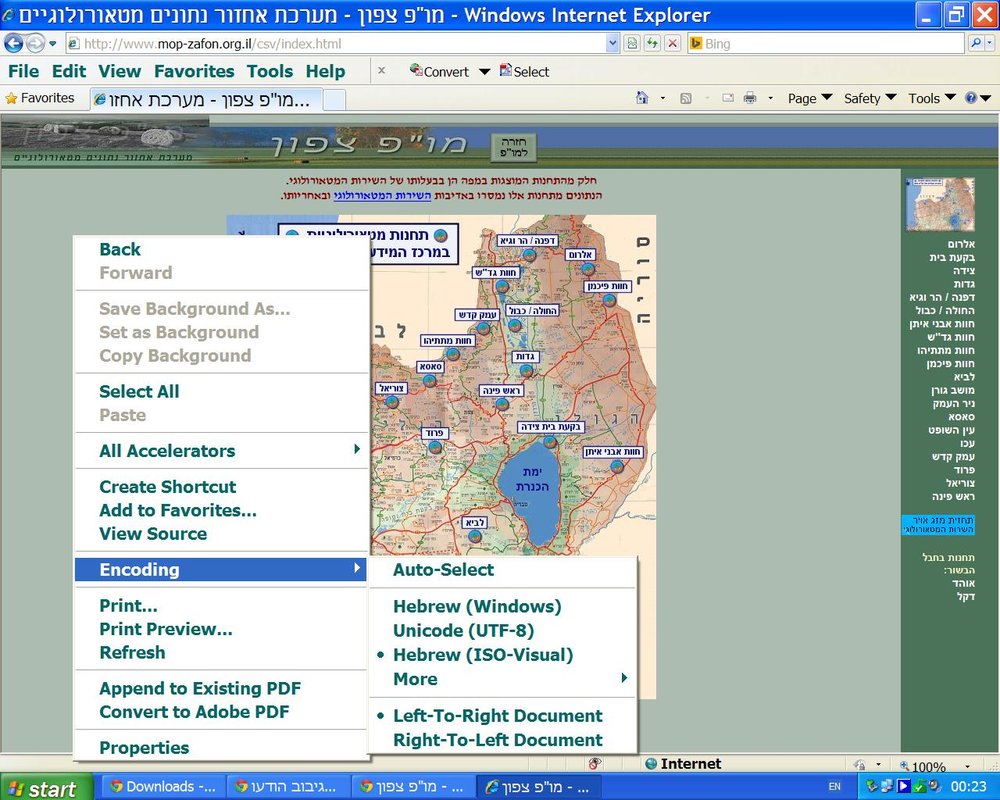This screenshot has width=1000, height=800.
Task: Select Hebrew (ISO-Visual) encoding option
Action: click(x=483, y=655)
